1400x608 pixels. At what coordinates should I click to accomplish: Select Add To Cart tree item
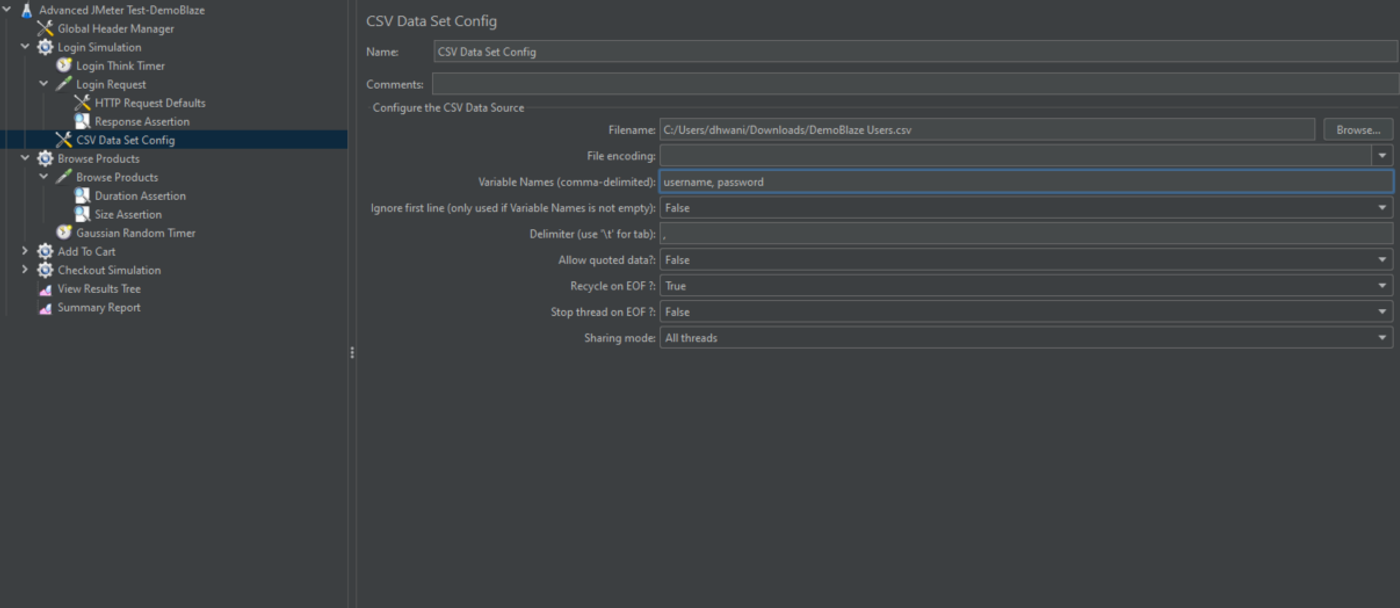coord(86,251)
